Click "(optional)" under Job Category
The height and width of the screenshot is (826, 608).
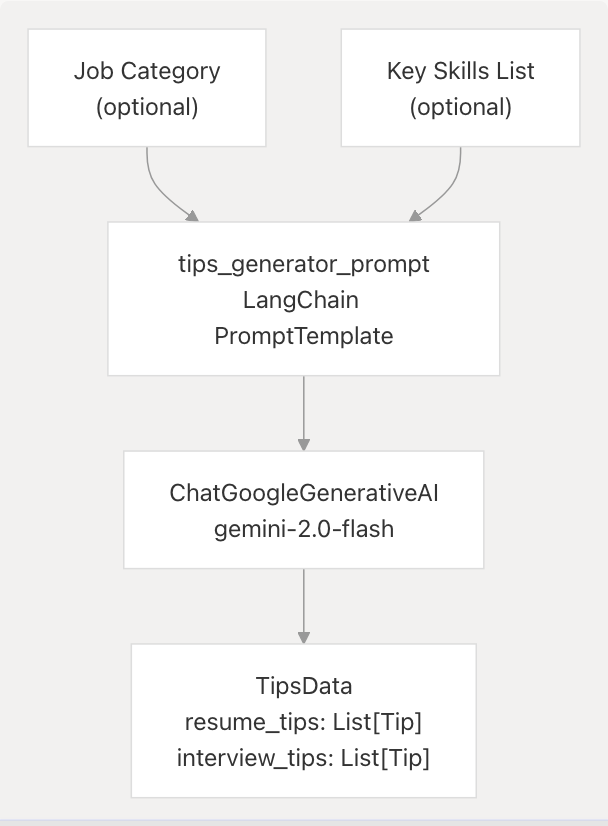pos(147,106)
